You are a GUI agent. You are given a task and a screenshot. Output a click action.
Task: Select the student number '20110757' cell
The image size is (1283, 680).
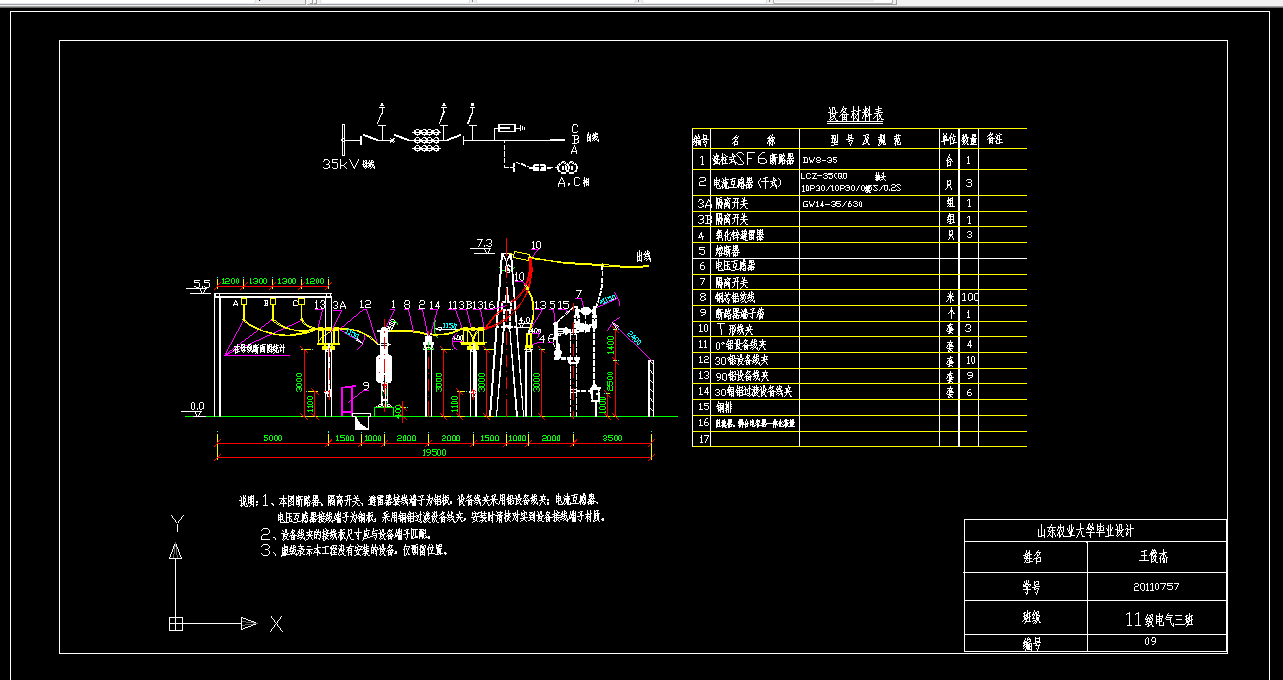(1157, 587)
